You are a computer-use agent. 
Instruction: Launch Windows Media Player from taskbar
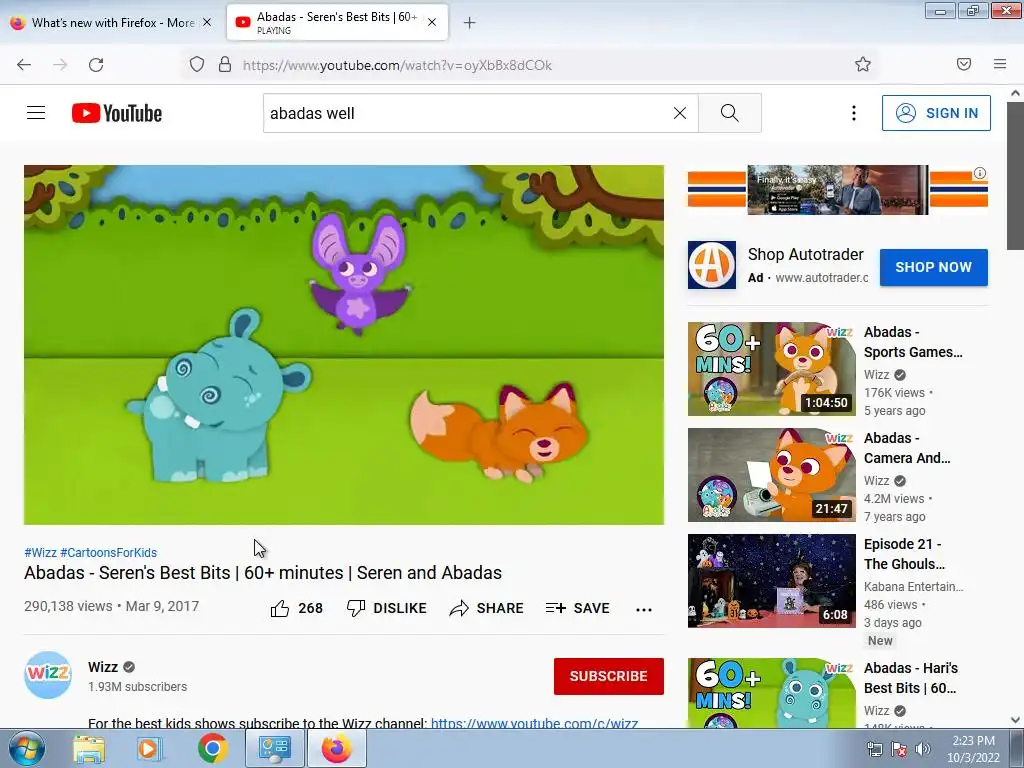(x=148, y=748)
